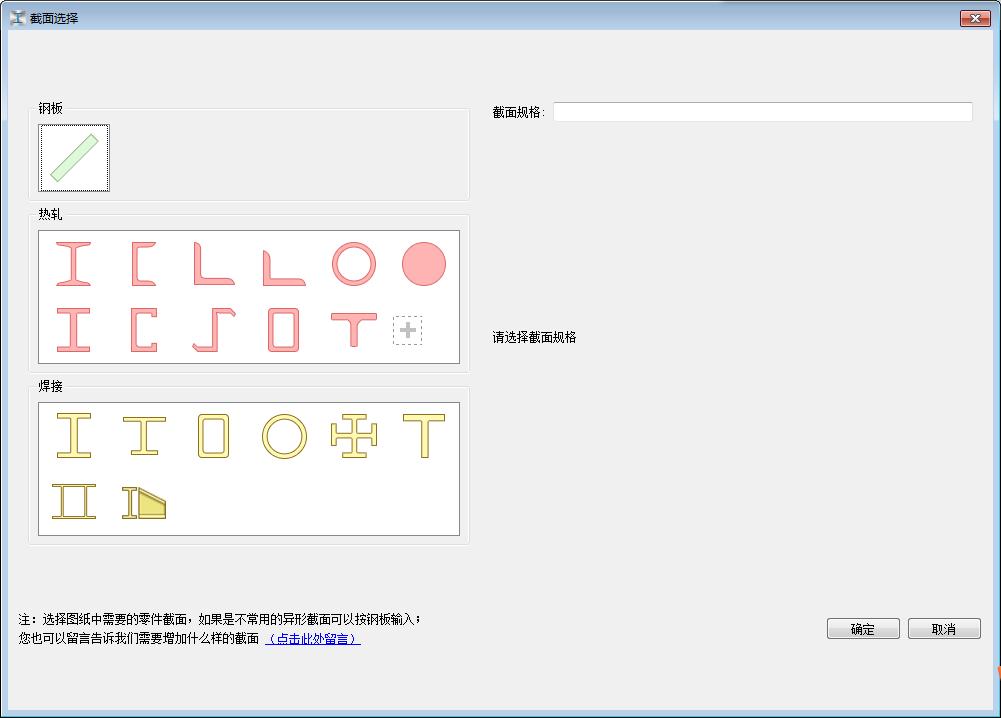Select the hot-rolled parallel-flange channel section
Image resolution: width=1001 pixels, height=718 pixels.
[144, 330]
